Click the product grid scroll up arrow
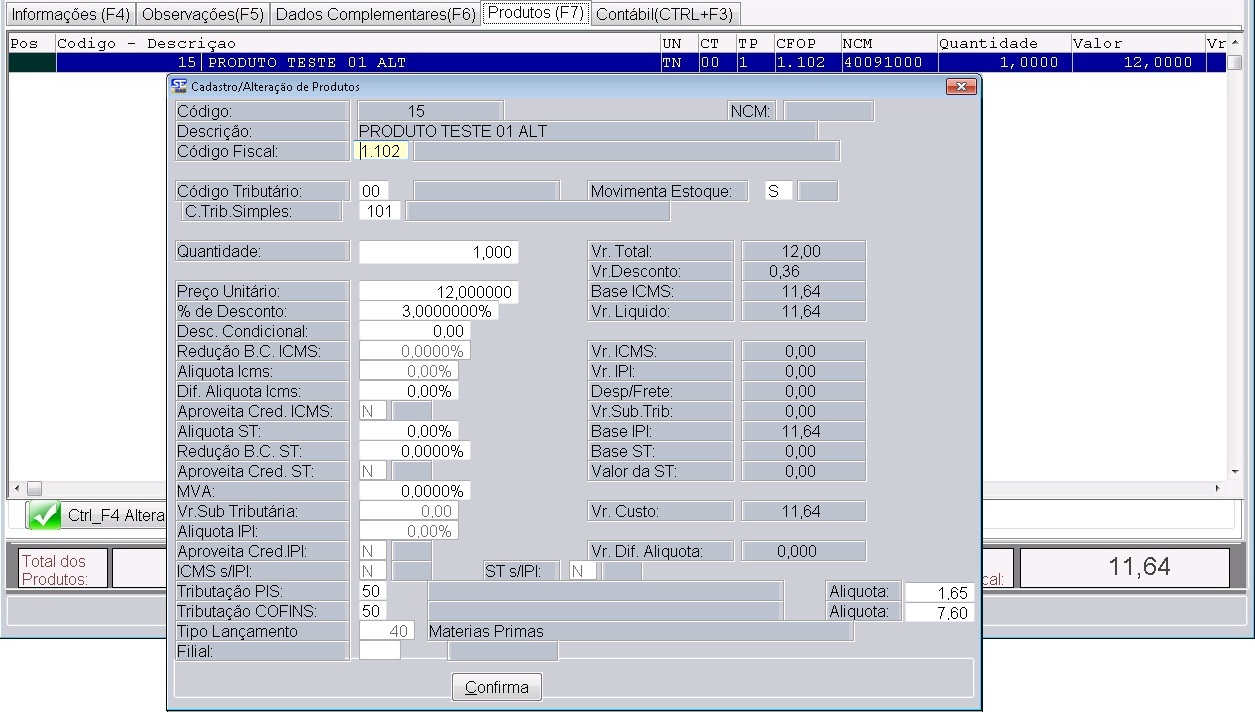Screen dimensions: 1255x712 1235,44
